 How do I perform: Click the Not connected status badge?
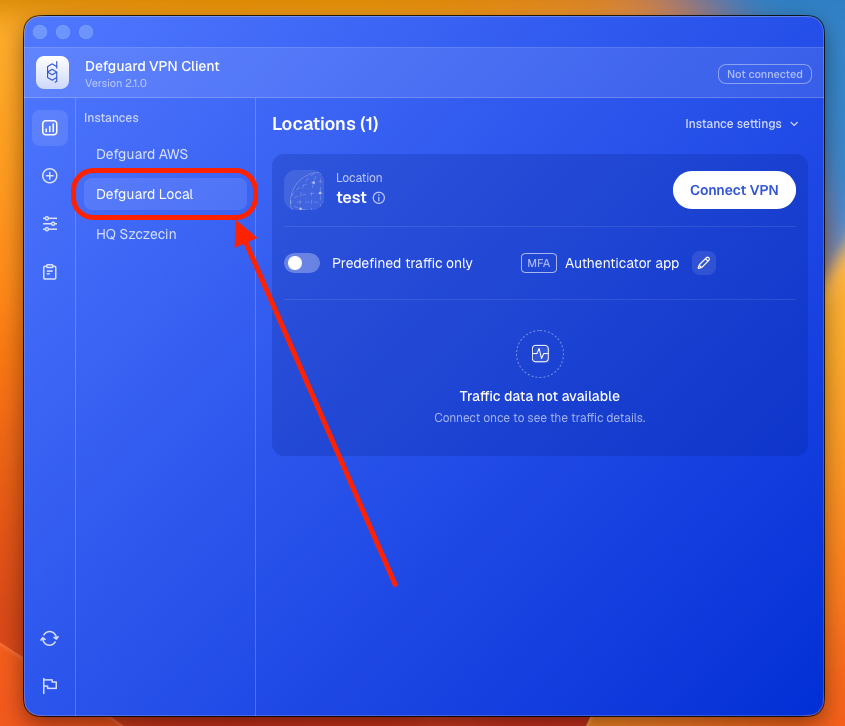pos(764,74)
